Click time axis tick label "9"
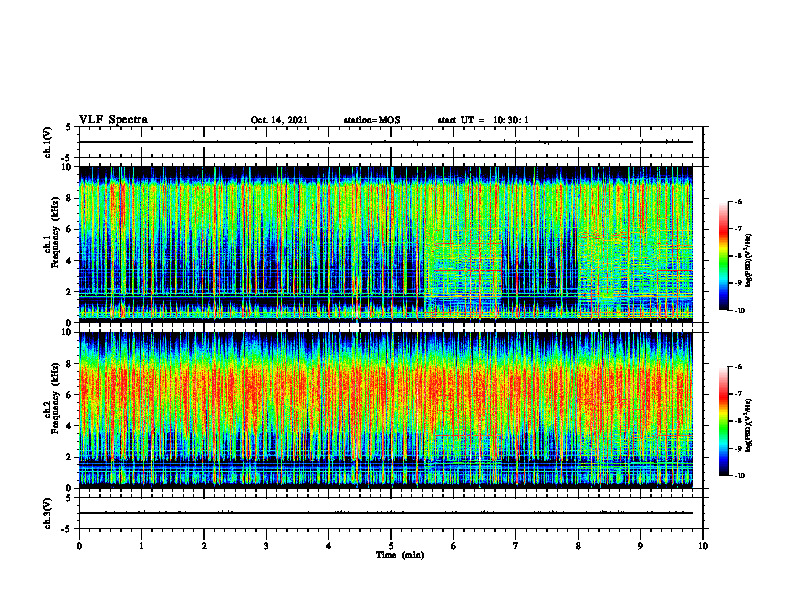The height and width of the screenshot is (612, 792). click(640, 546)
